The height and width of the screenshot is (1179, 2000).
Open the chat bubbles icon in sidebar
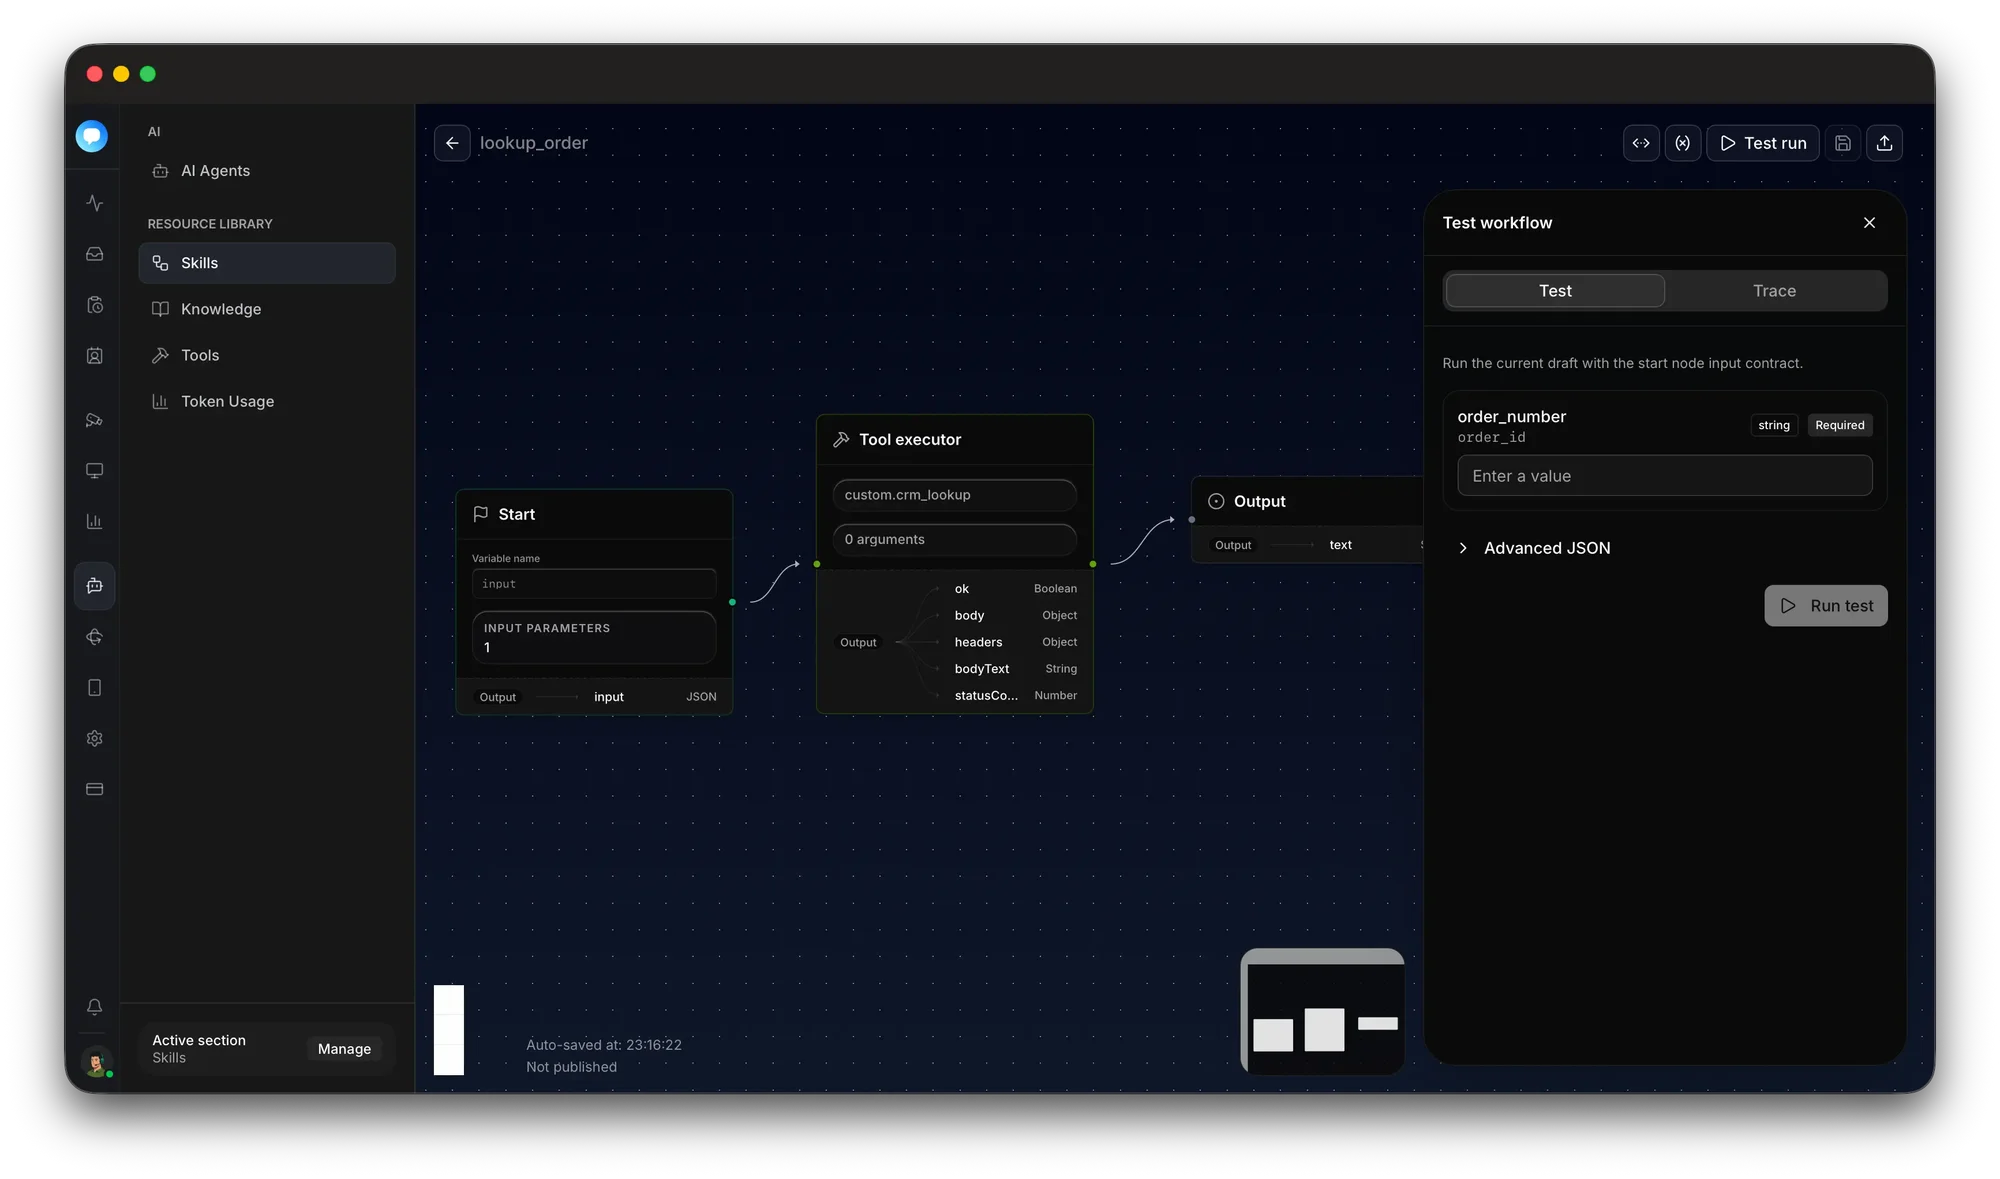95,420
